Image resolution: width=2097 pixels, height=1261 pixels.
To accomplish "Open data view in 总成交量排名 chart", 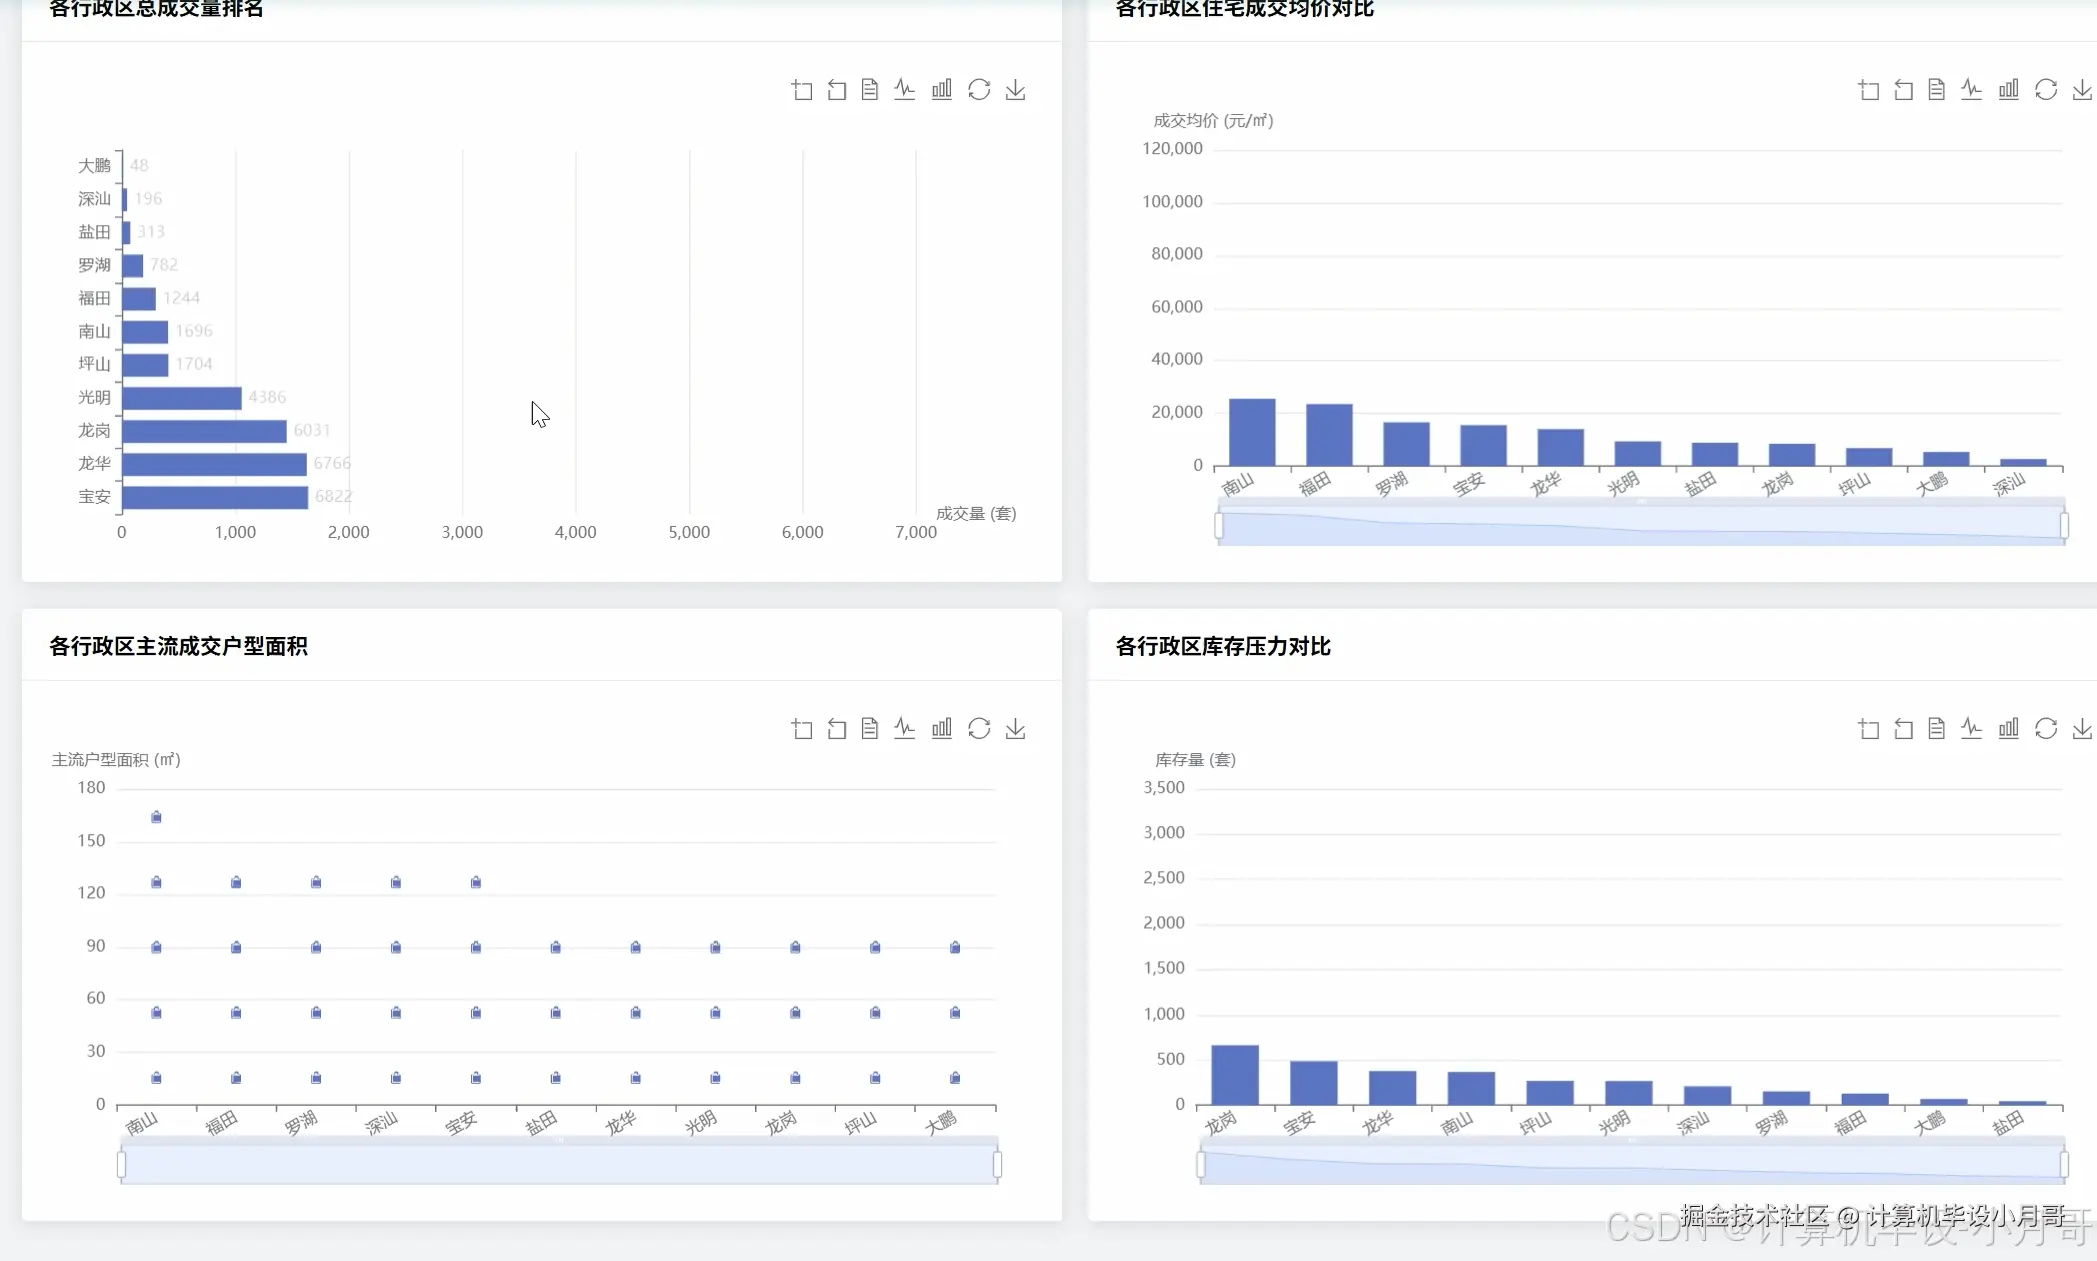I will coord(870,90).
